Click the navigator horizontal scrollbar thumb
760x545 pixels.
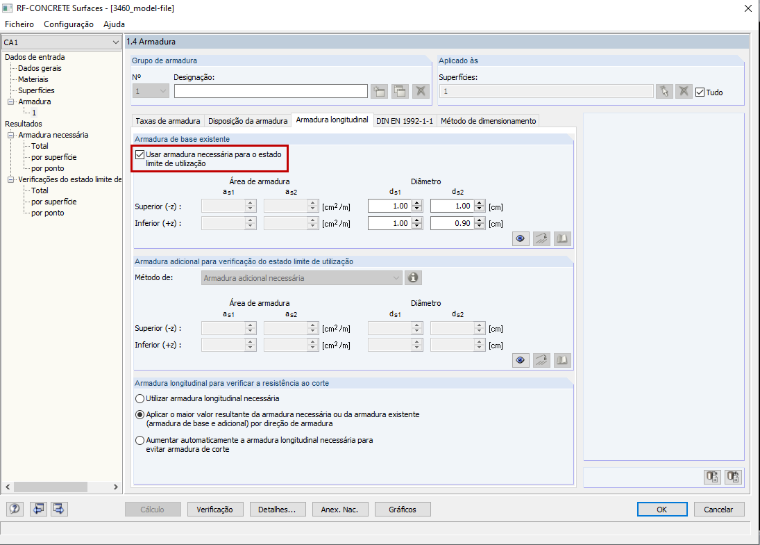coord(50,487)
